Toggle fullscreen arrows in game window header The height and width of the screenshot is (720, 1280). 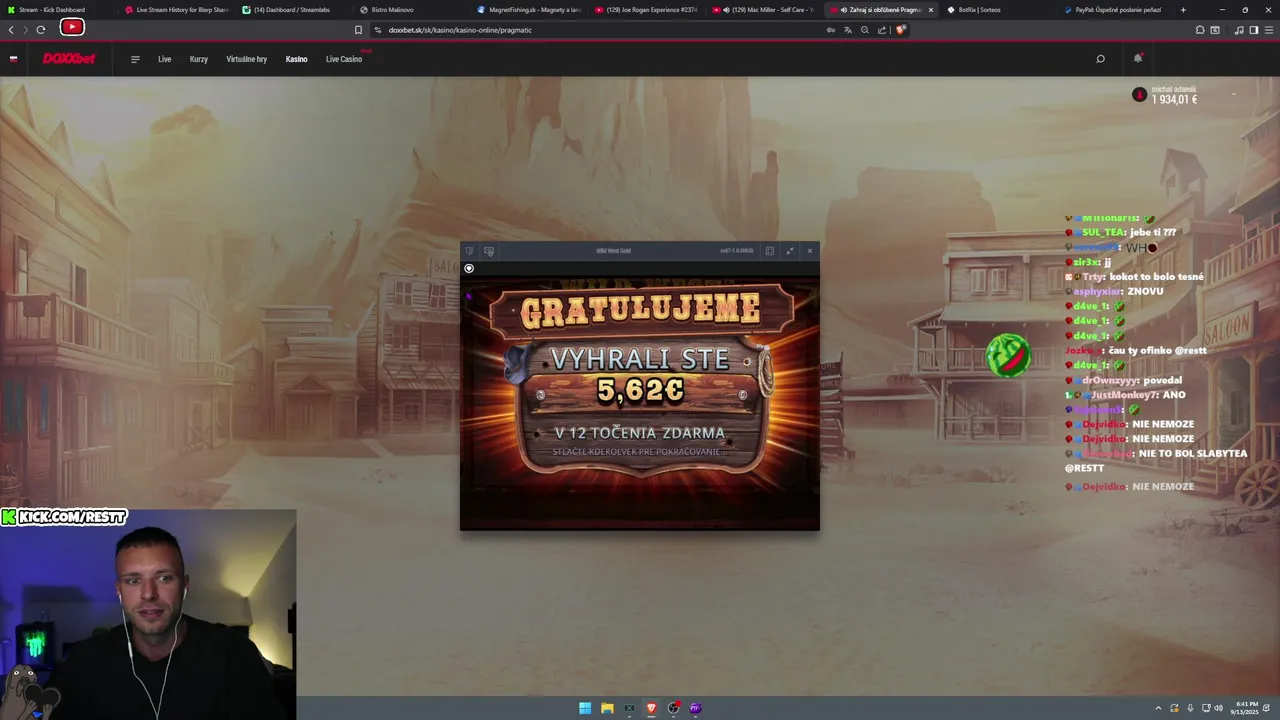pos(790,251)
